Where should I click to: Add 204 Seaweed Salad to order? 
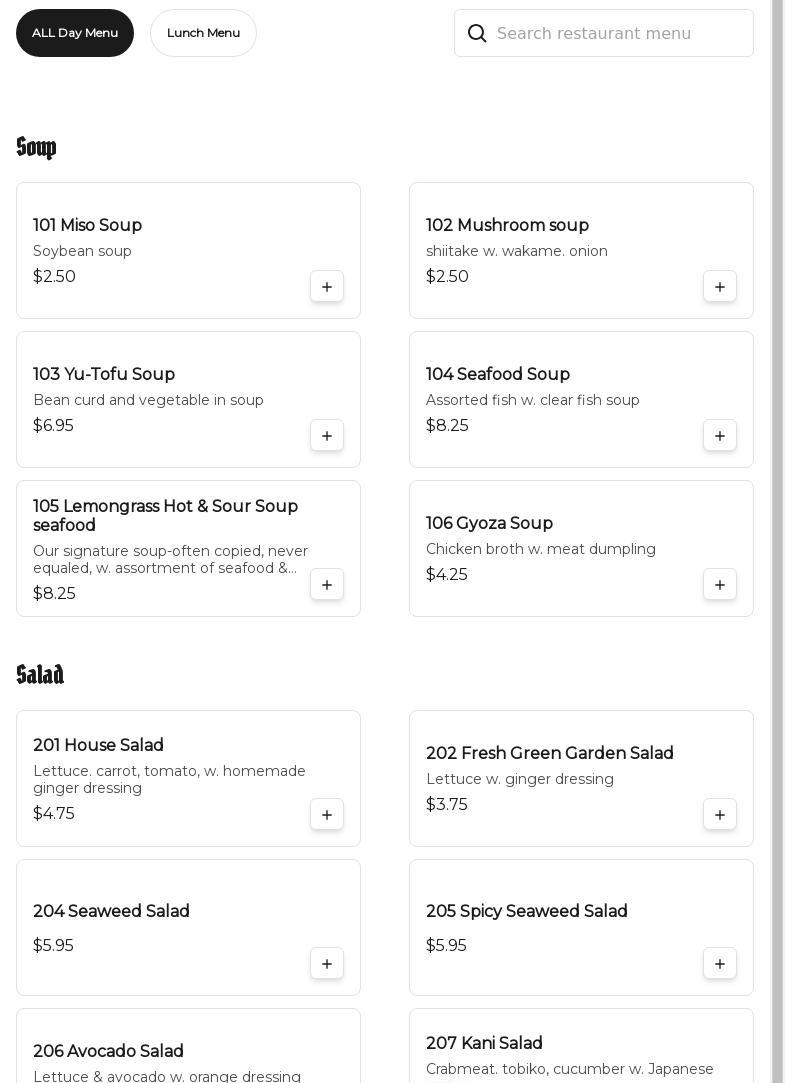click(x=327, y=964)
